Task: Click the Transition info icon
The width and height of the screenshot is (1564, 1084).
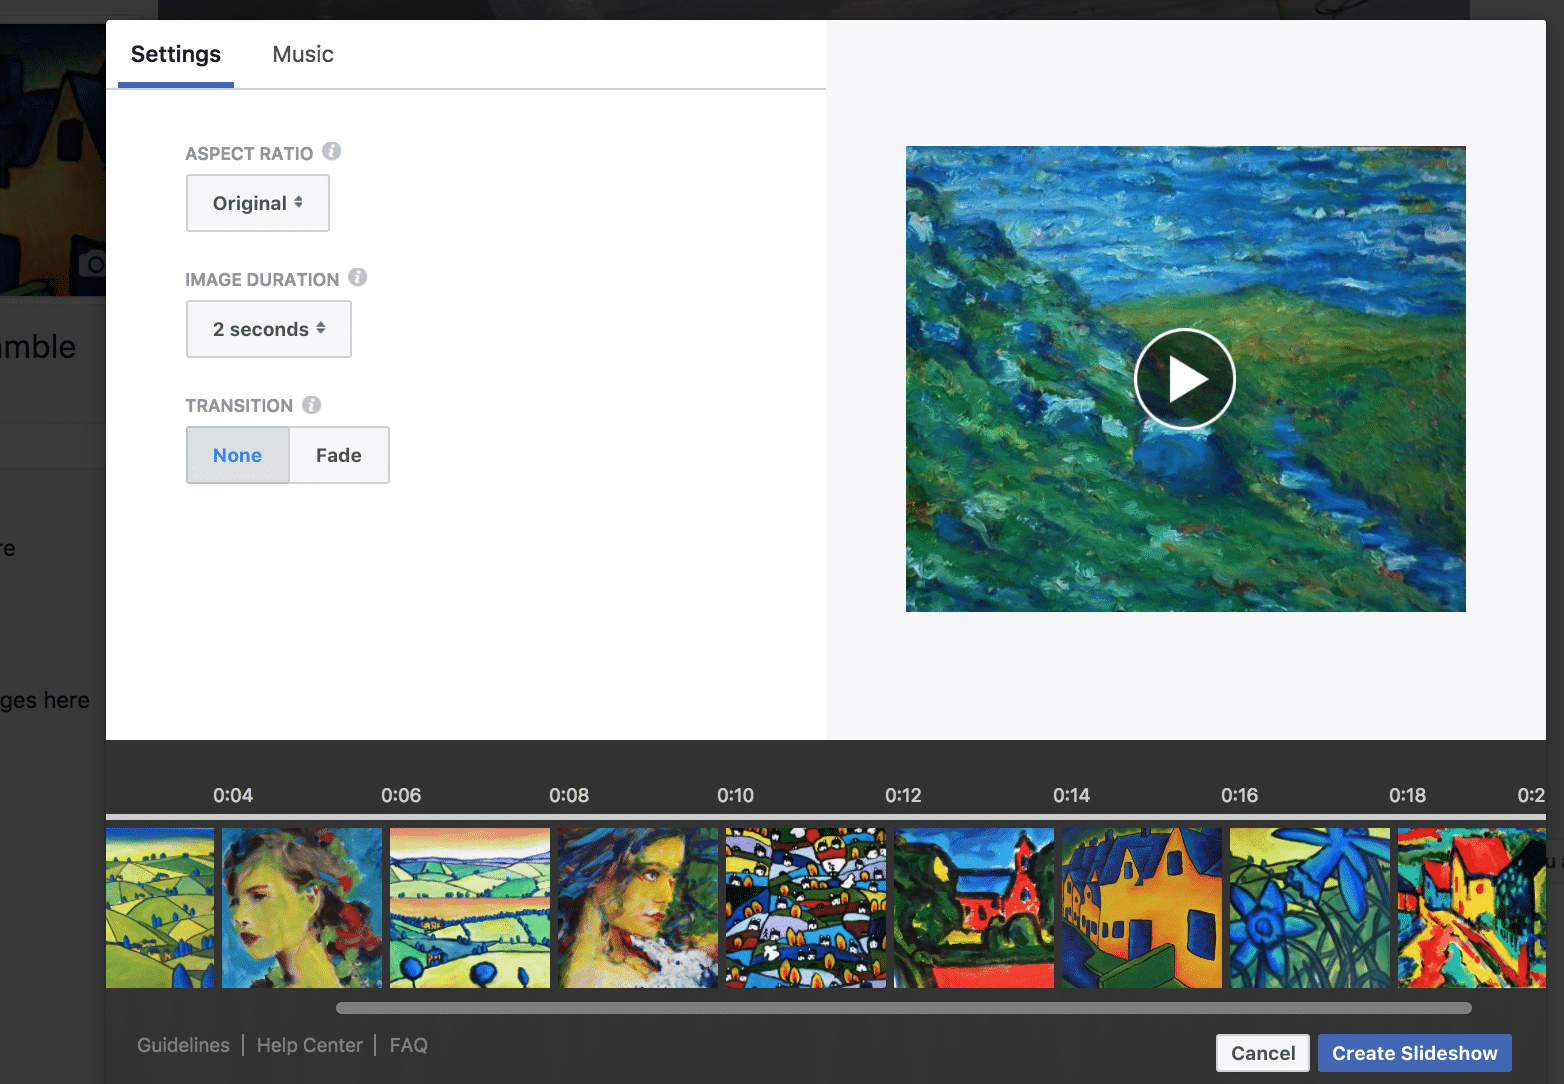Action: [x=312, y=405]
